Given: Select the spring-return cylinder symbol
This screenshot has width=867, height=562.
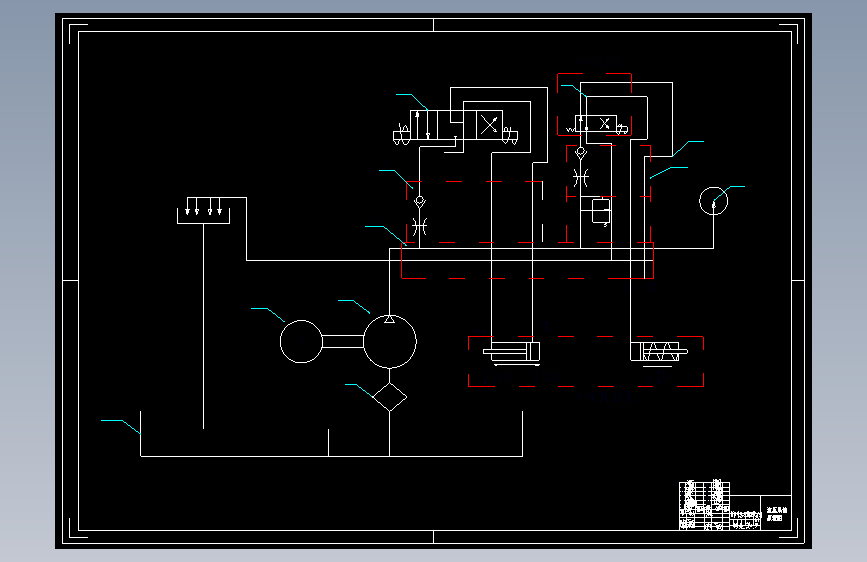Looking at the screenshot, I should click(659, 353).
